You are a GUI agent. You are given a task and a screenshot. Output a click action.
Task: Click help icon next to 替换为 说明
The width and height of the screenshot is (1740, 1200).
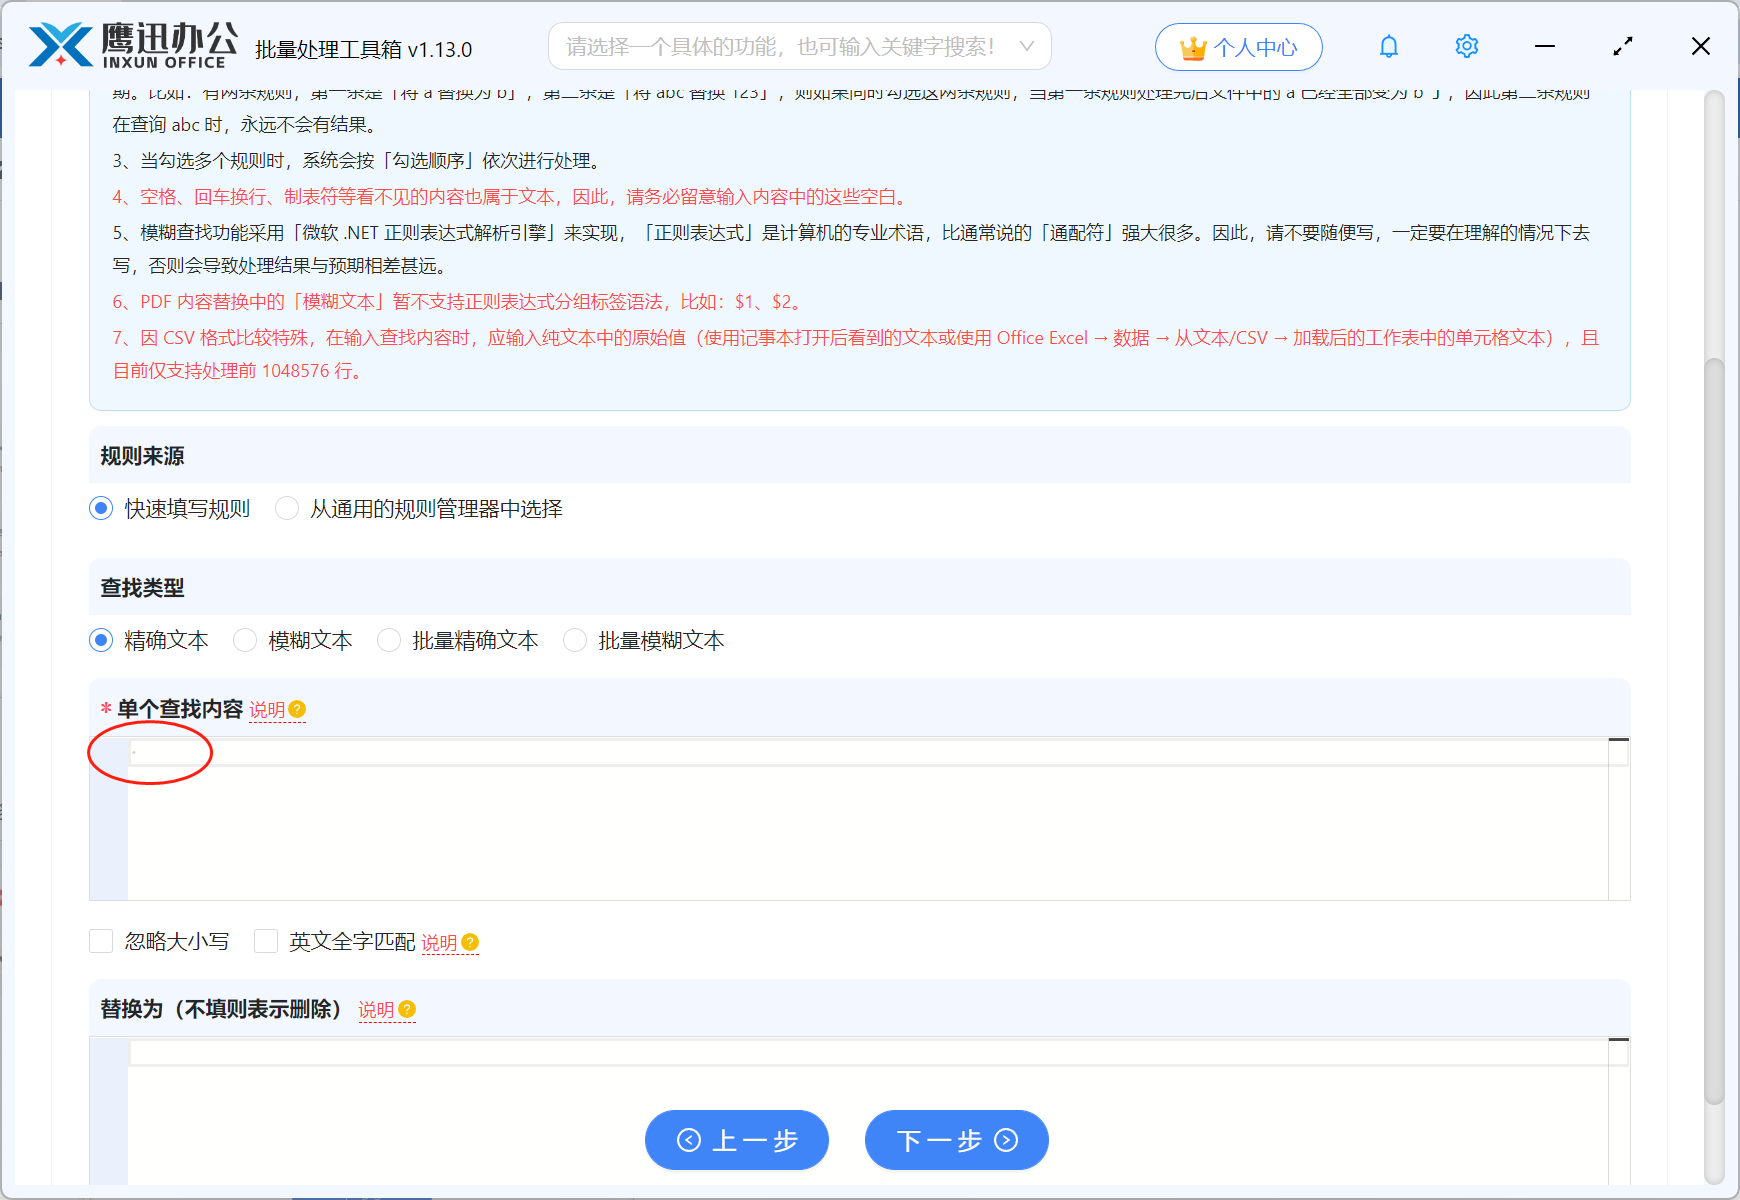(x=405, y=1010)
